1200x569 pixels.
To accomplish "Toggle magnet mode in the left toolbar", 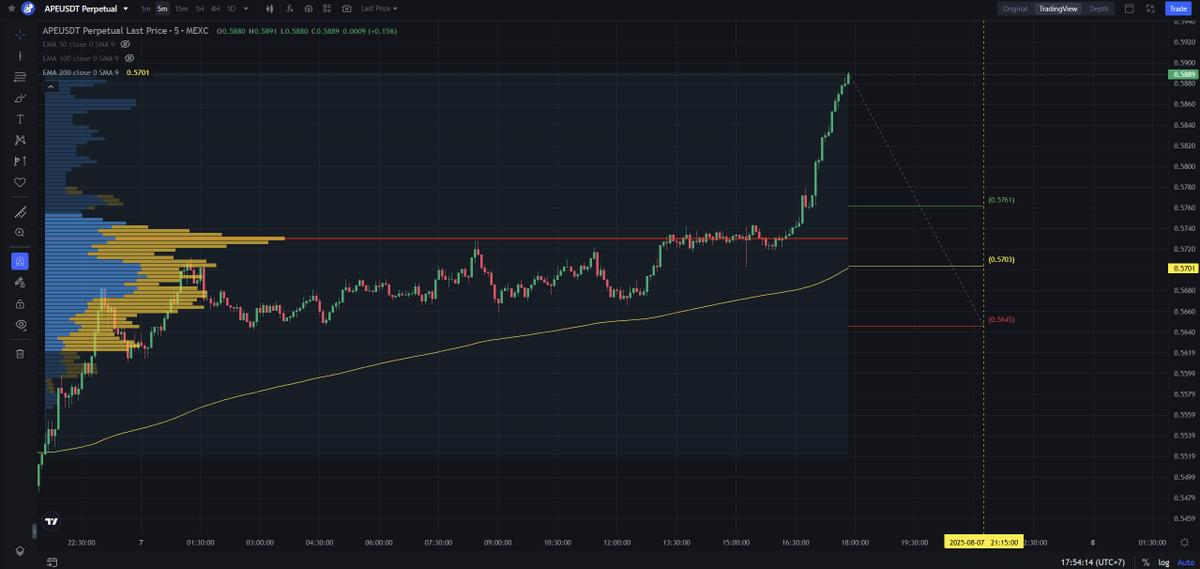I will click(20, 261).
